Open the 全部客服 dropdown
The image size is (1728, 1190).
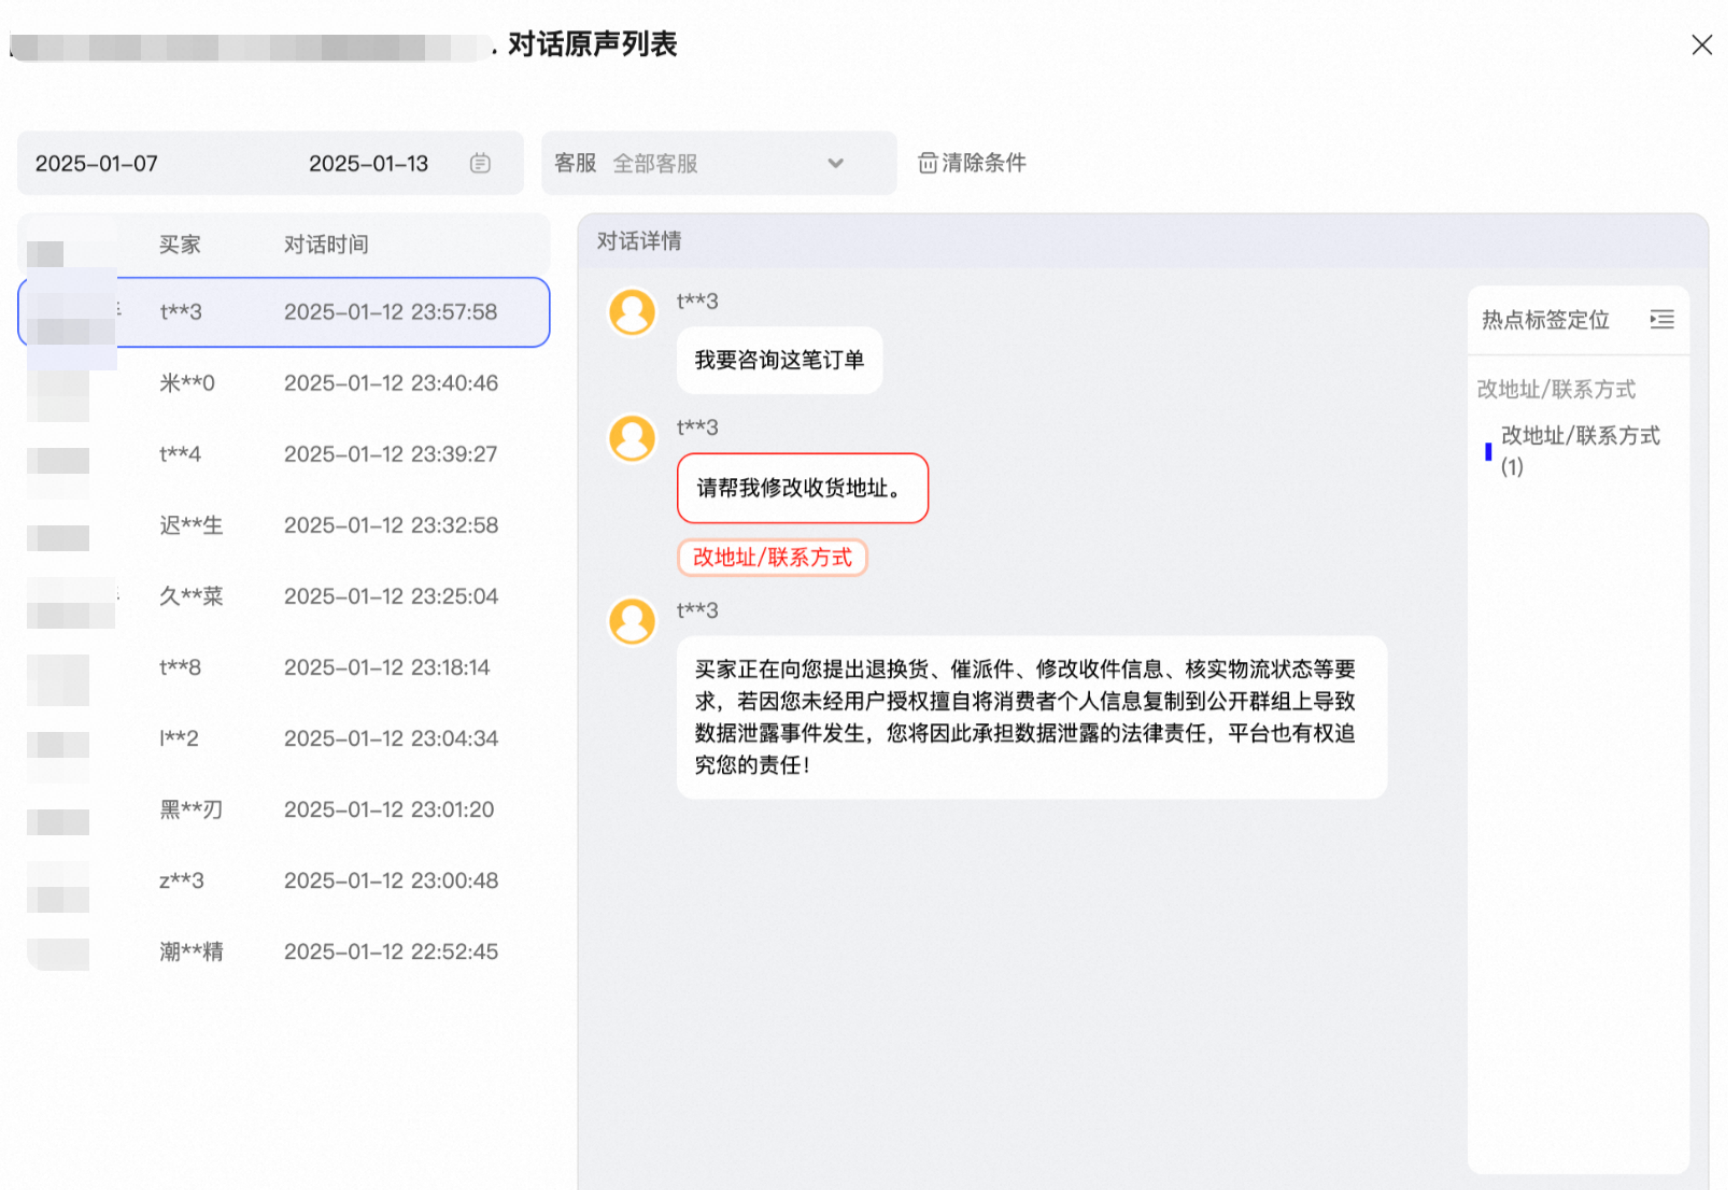coord(719,163)
